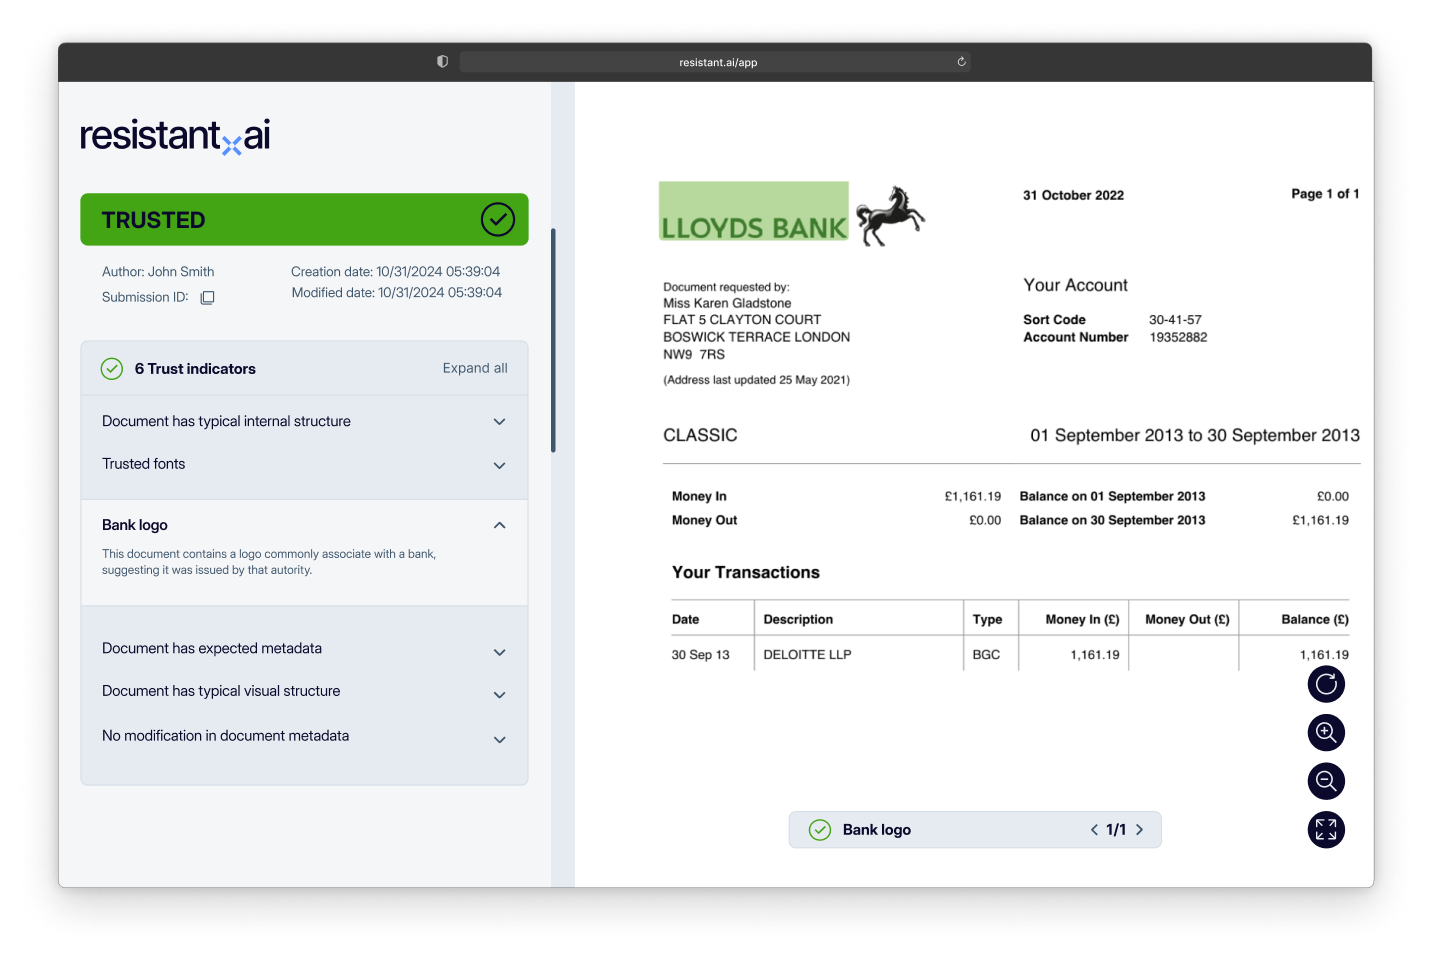Click the green check on the Bank logo badge
Image resolution: width=1430 pixels, height=959 pixels.
pos(820,829)
